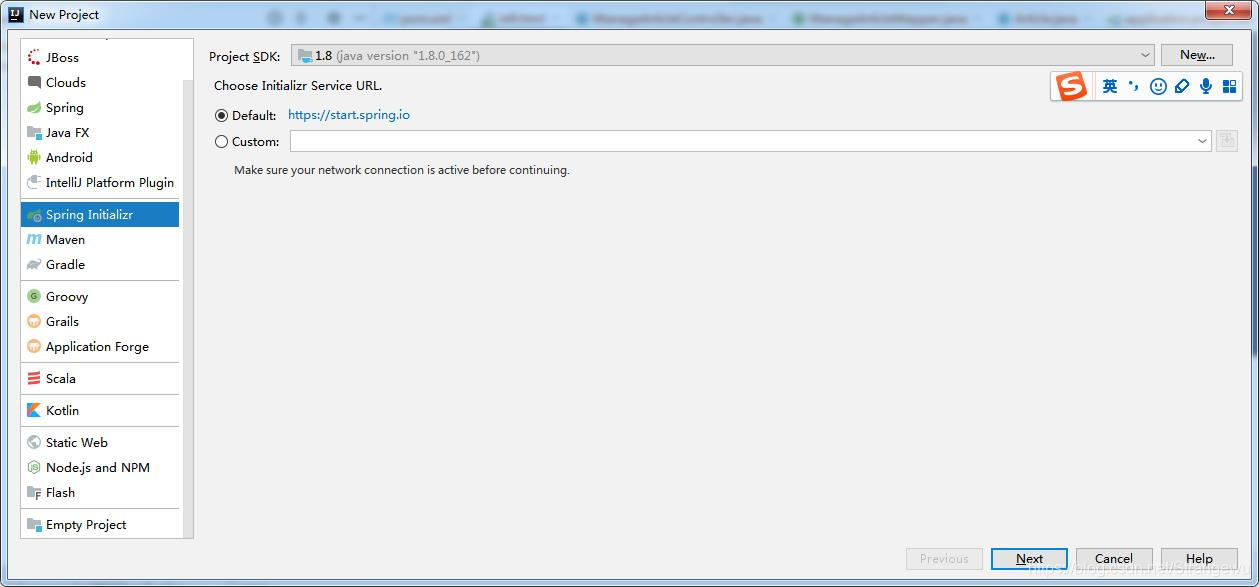Select the Default service URL radio button
This screenshot has width=1259, height=587.
click(222, 116)
